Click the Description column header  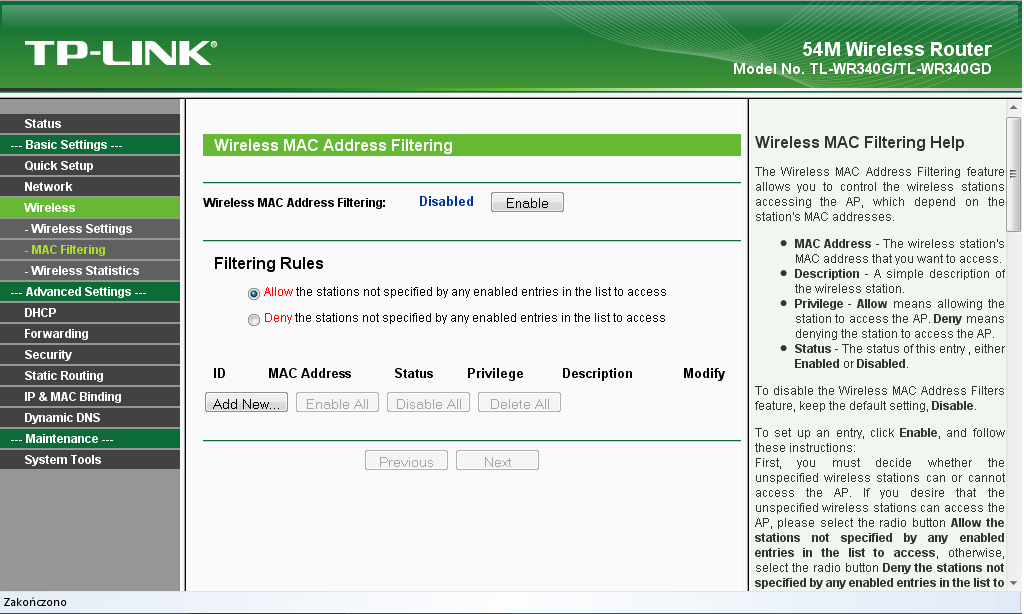click(597, 373)
